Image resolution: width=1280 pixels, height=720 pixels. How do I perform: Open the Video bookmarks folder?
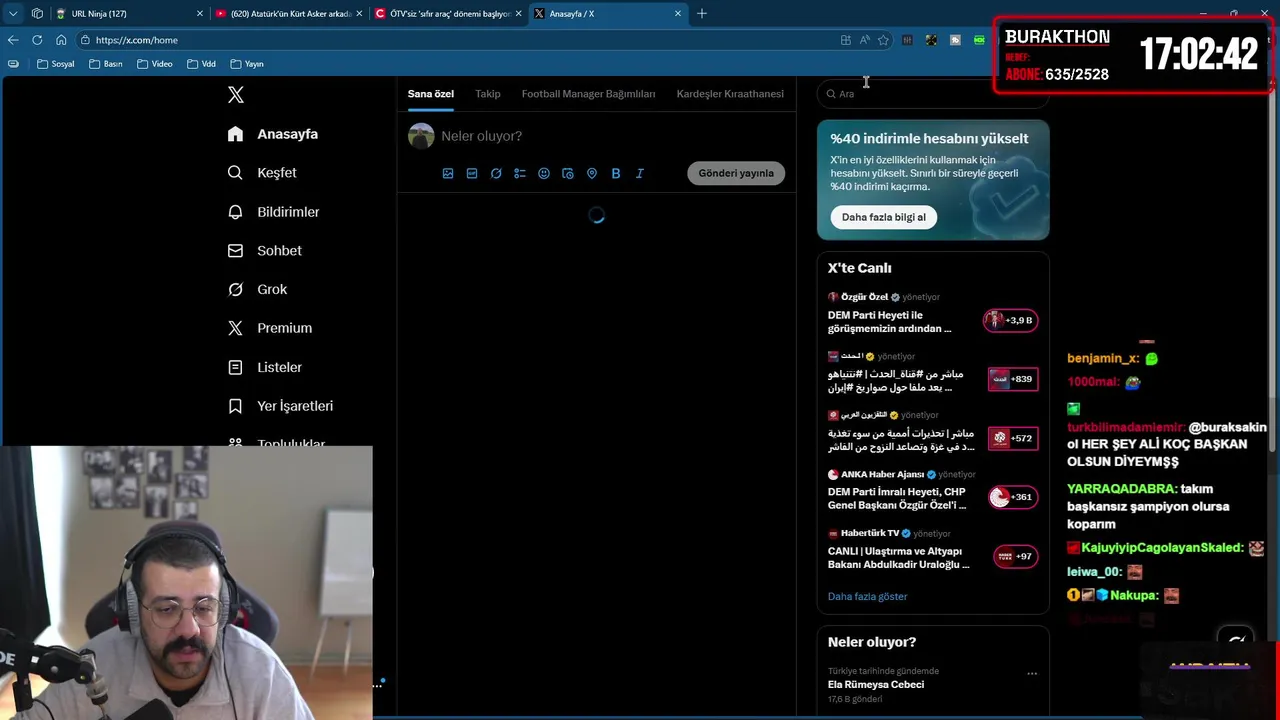(155, 64)
